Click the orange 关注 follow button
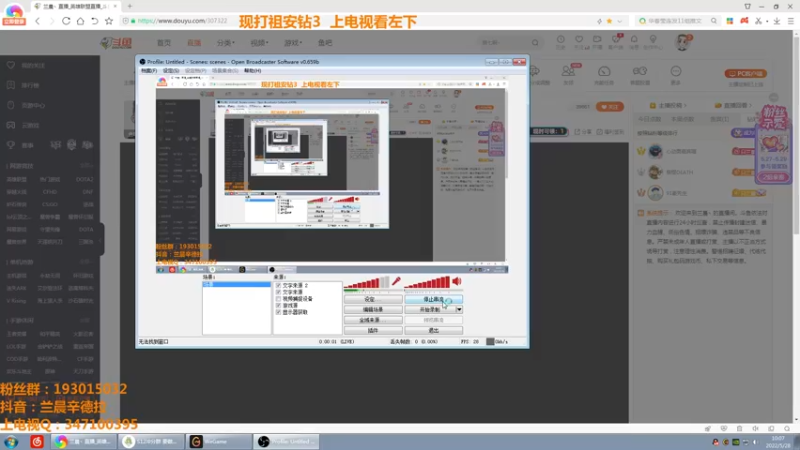 coord(610,107)
